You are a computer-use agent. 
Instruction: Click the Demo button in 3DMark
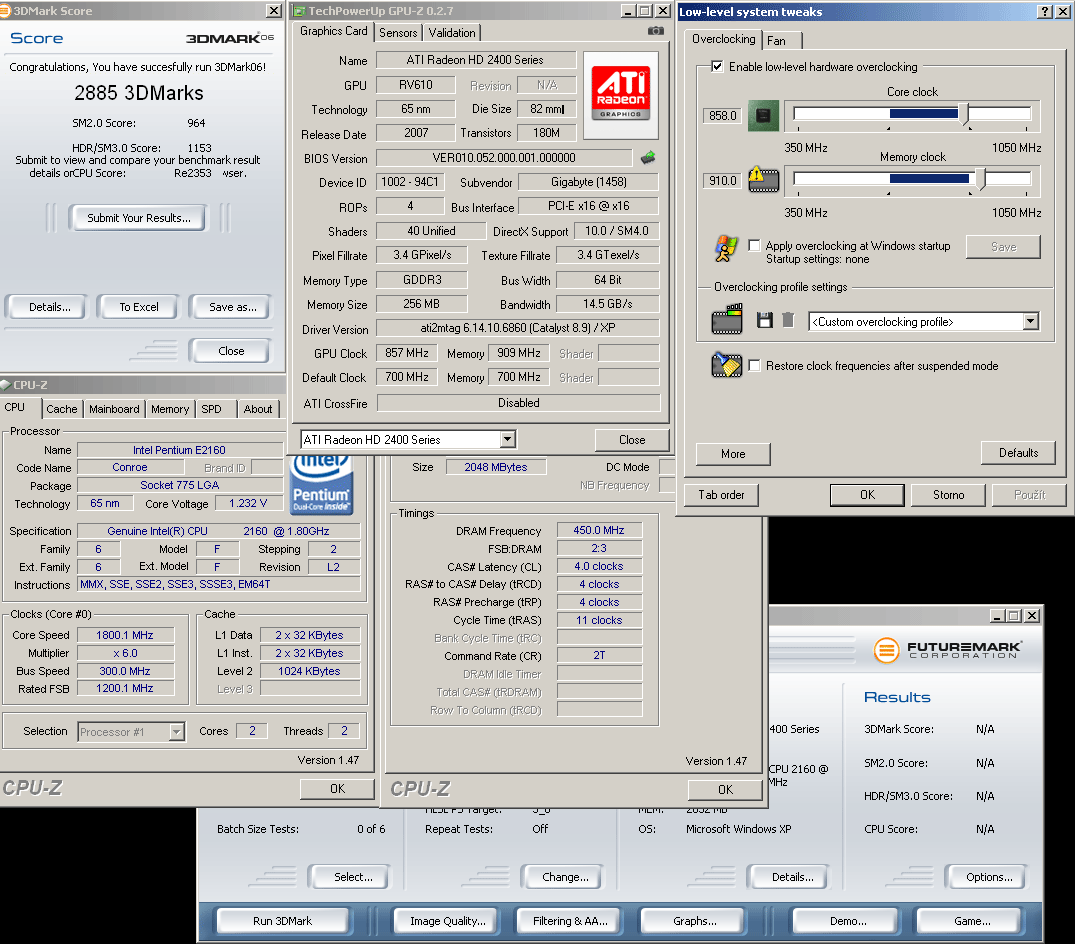coord(847,921)
